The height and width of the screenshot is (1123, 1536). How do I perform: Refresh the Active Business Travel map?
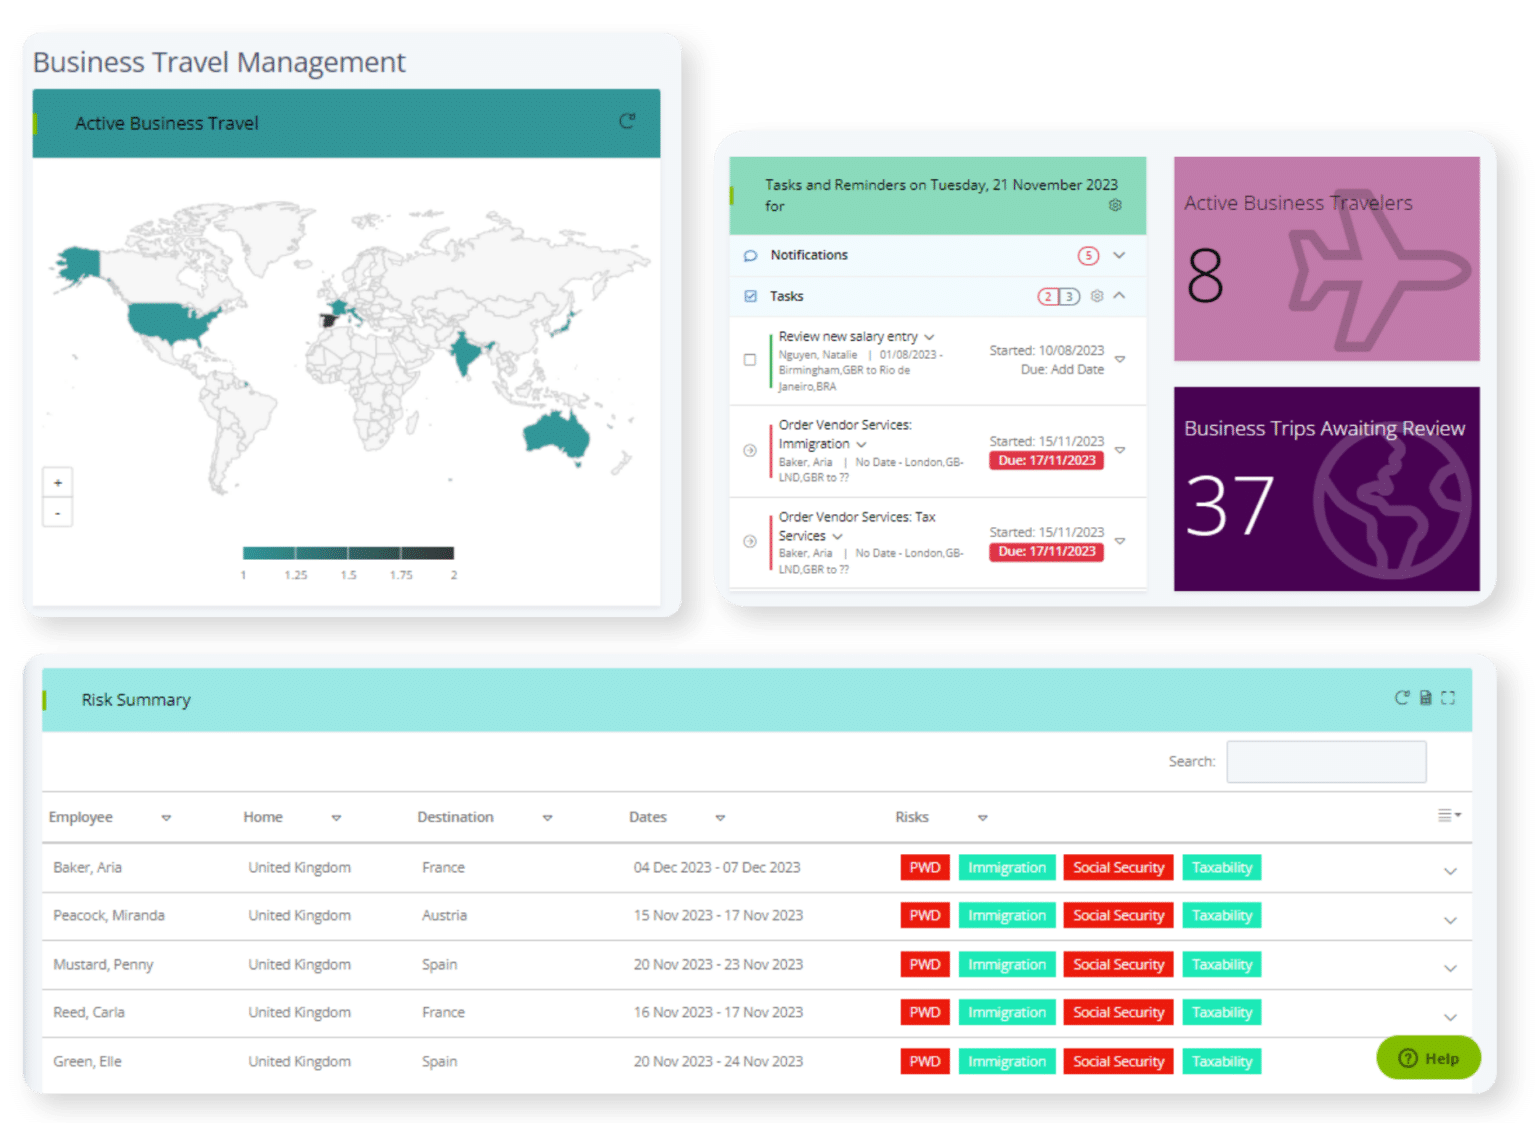(628, 120)
